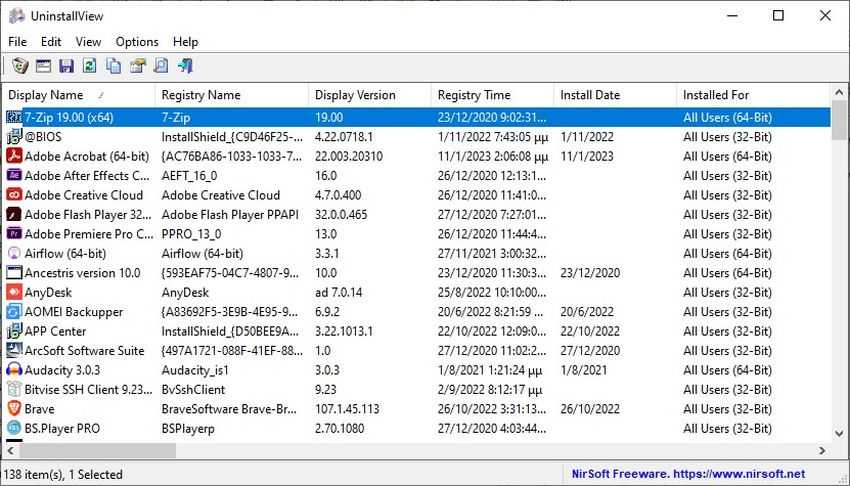Viewport: 850px width, 486px height.
Task: Click the 'Audacity_is1' registry name cell
Action: tap(195, 370)
